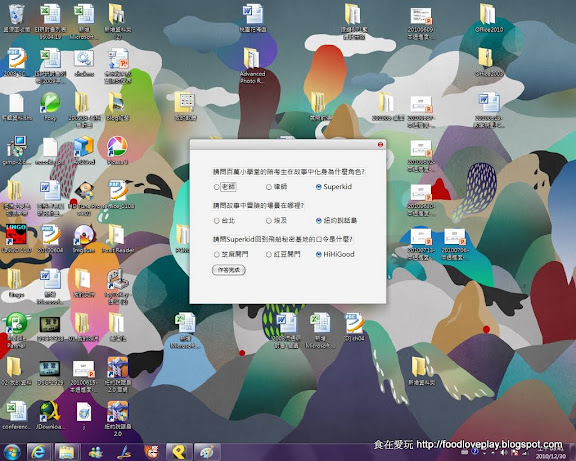576x461 pixels.
Task: Open the fiery face taskbar icon
Action: coord(152,452)
